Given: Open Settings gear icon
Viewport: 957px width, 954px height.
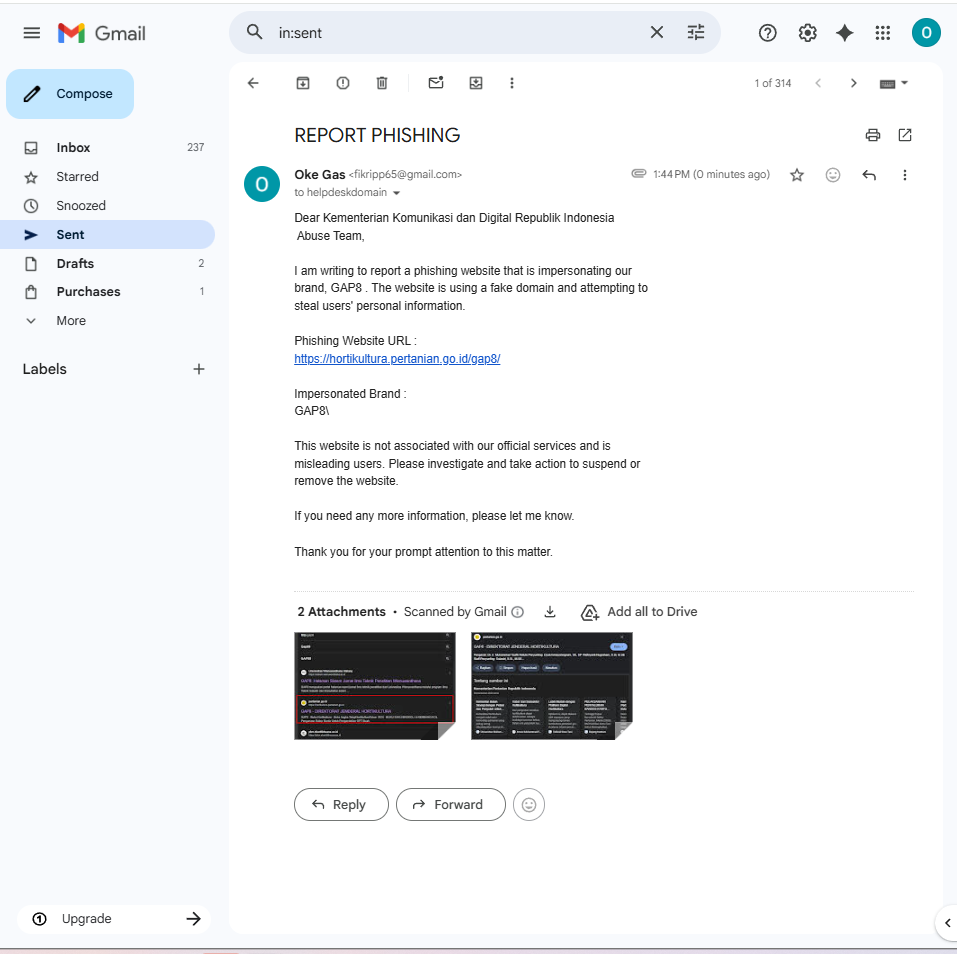Looking at the screenshot, I should (x=807, y=33).
